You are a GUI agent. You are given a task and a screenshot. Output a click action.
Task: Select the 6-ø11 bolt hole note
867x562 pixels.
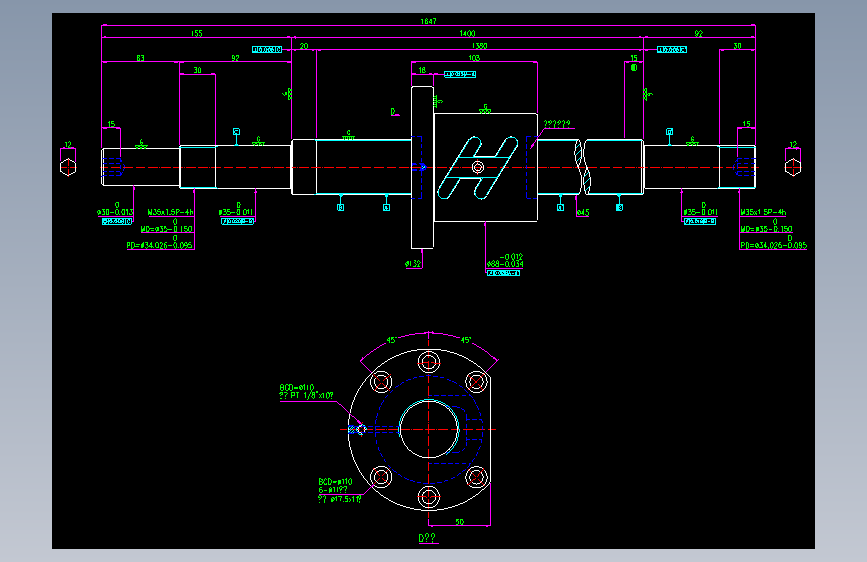pos(333,490)
